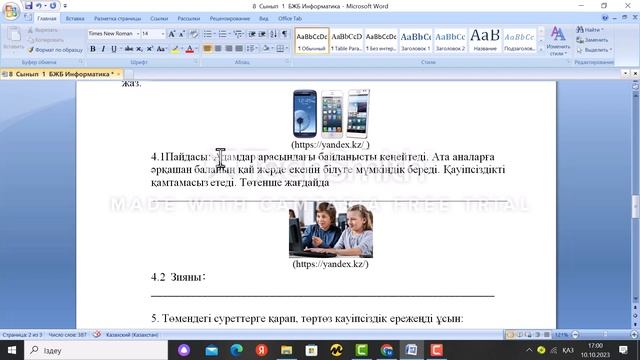Go to the Рассылки ribbon tab
Image resolution: width=640 pixels, height=360 pixels.
click(x=189, y=18)
